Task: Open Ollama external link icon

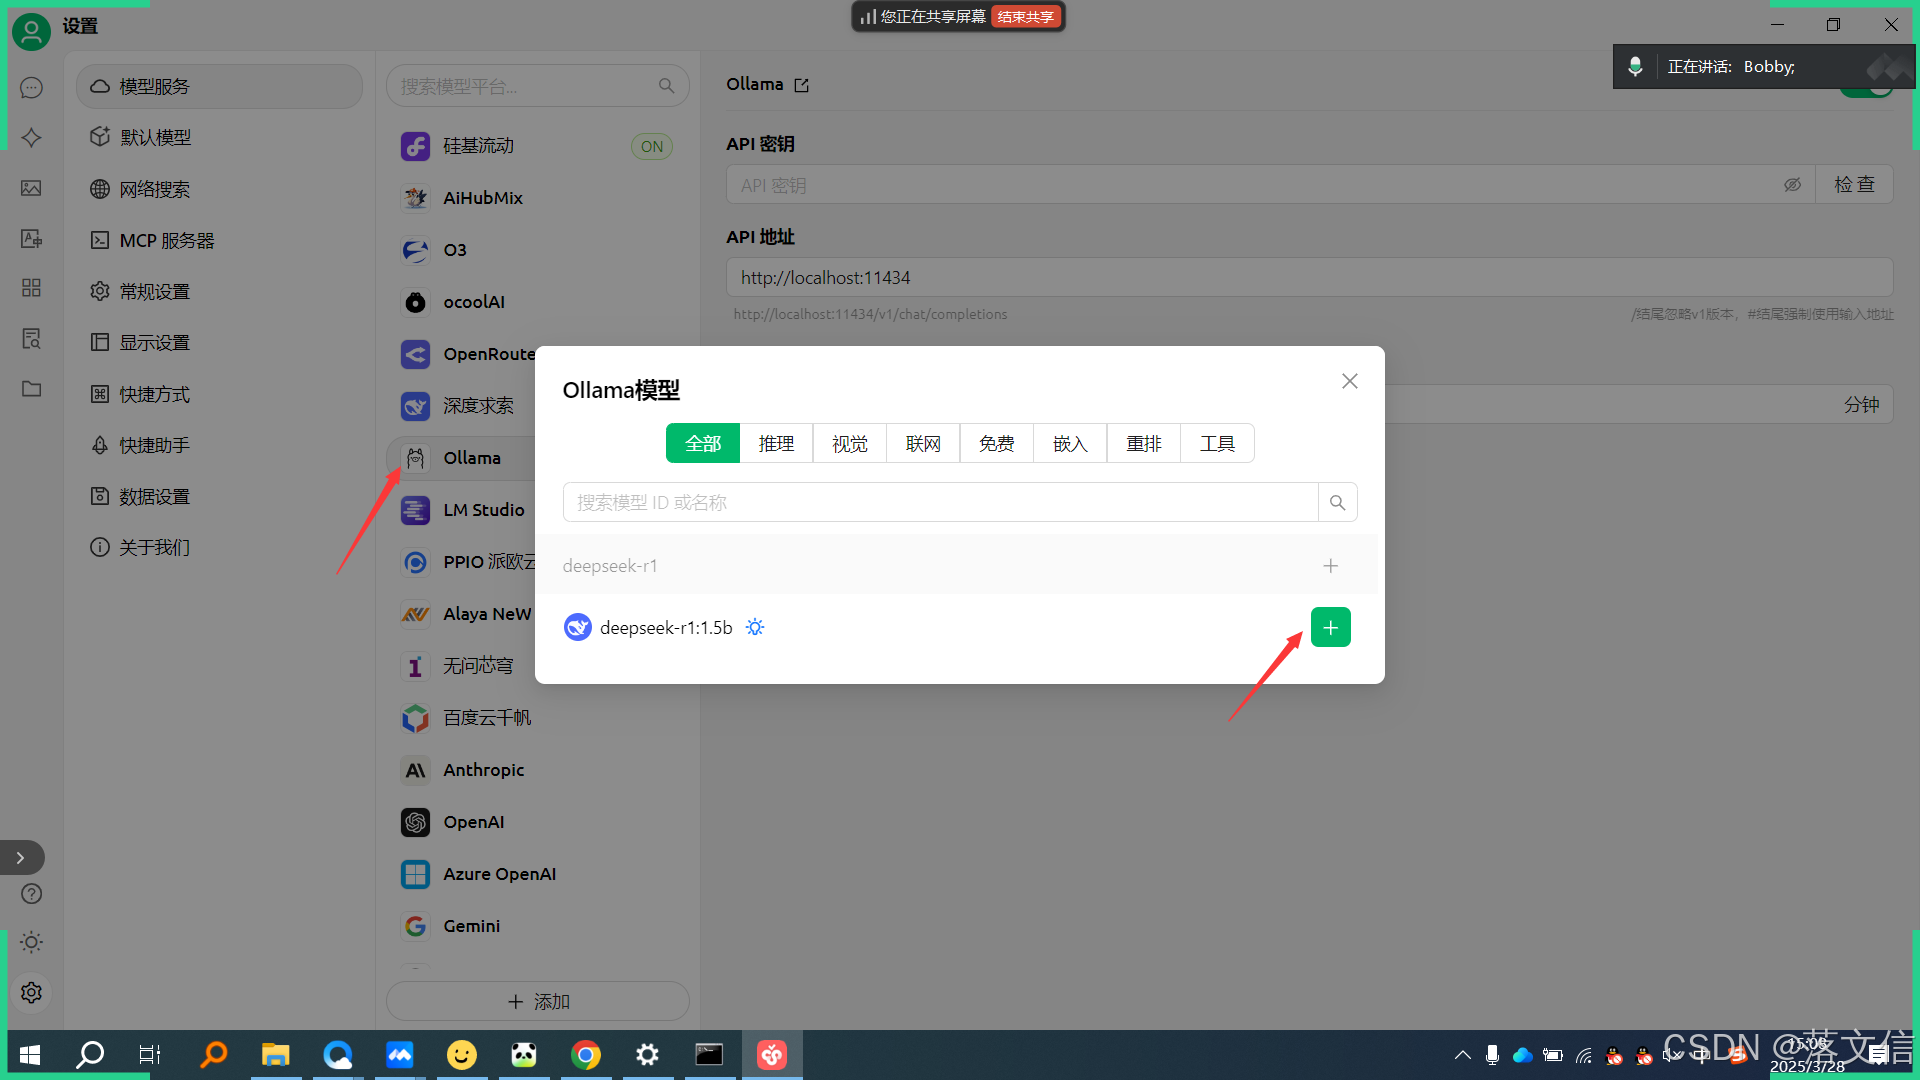Action: tap(801, 85)
